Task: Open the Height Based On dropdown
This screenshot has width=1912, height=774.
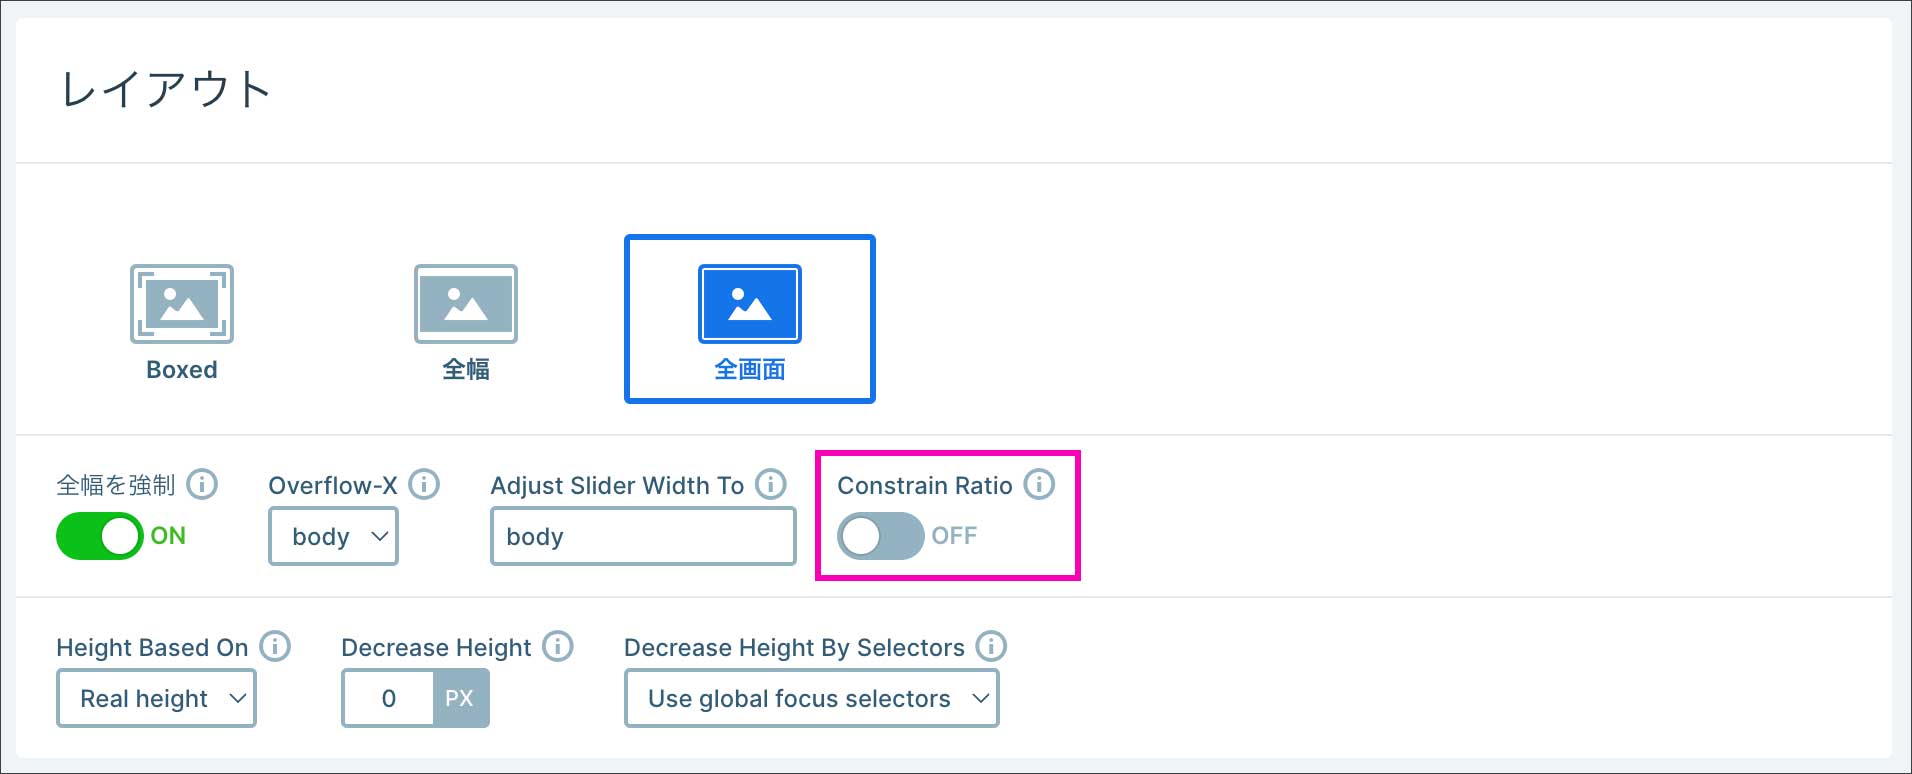Action: pyautogui.click(x=156, y=698)
